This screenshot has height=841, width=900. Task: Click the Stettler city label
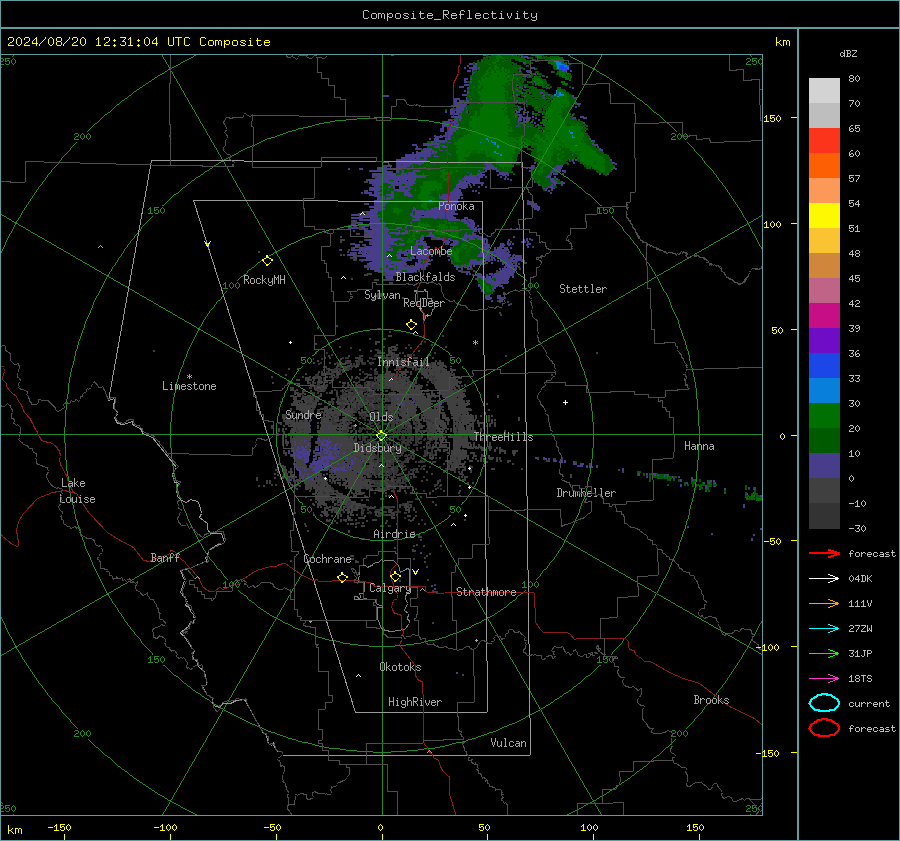pos(583,289)
